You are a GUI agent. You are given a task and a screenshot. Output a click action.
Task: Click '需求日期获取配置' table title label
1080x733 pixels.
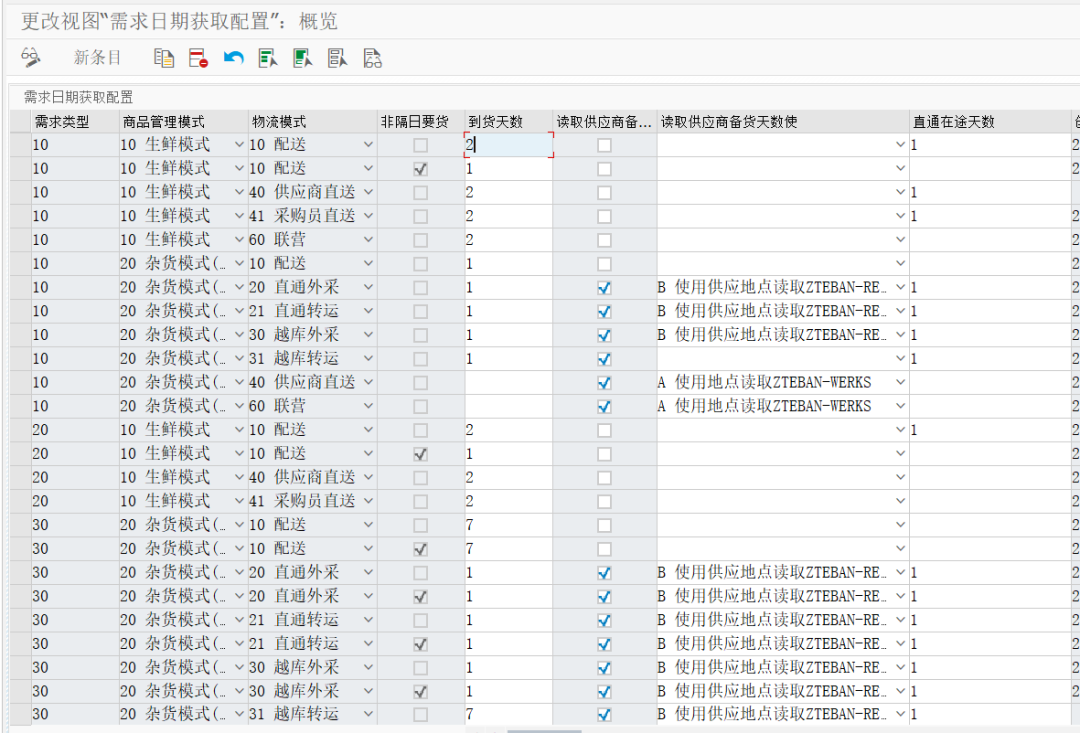click(79, 97)
